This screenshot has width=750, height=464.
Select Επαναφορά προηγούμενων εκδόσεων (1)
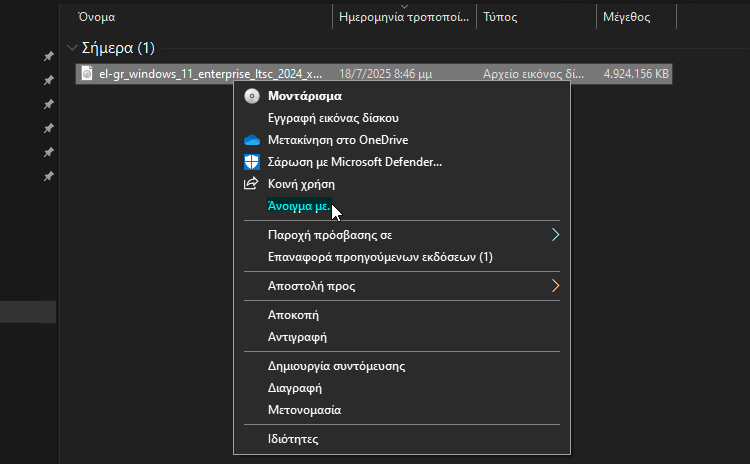380,257
